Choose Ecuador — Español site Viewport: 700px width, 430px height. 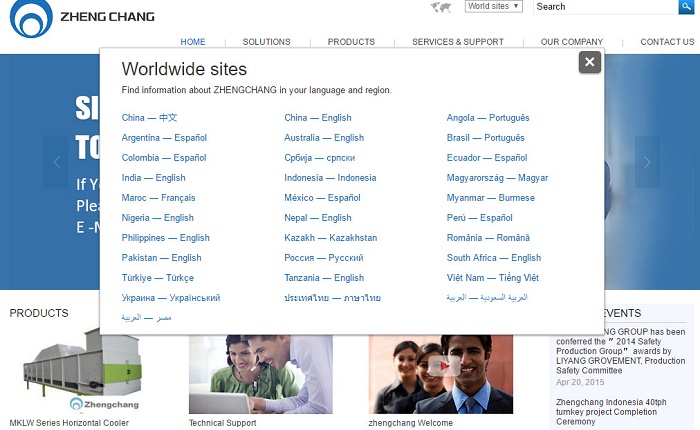pos(487,158)
